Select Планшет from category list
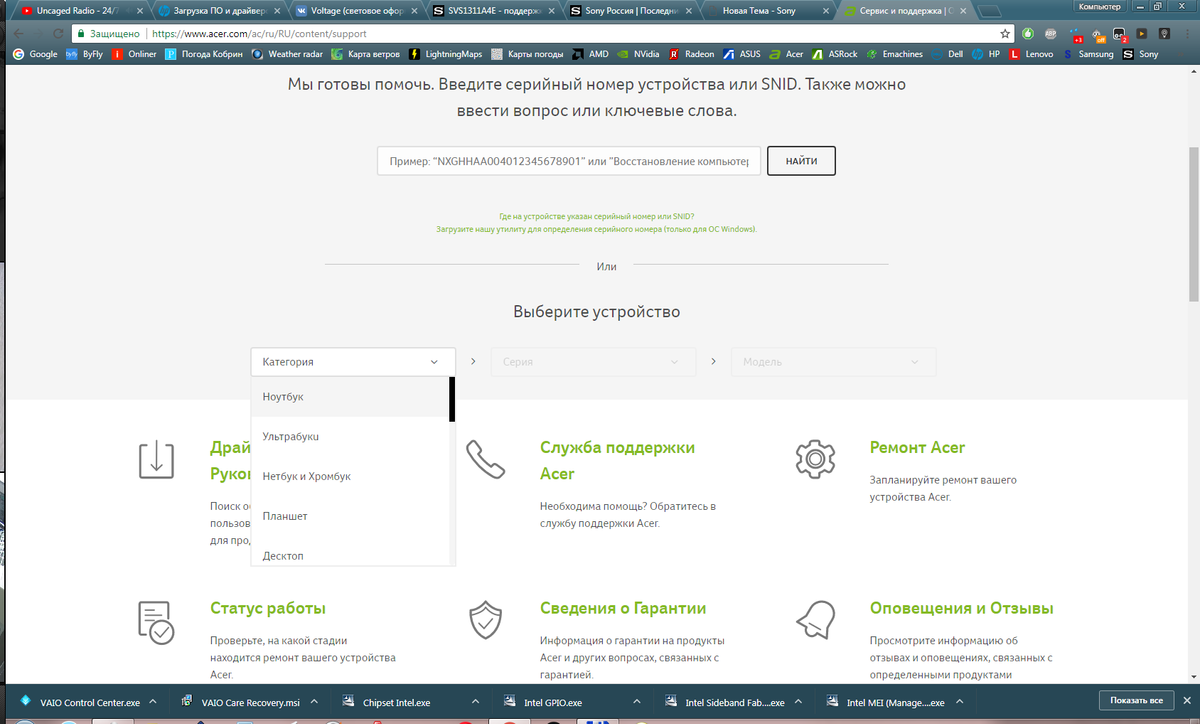 coord(350,516)
